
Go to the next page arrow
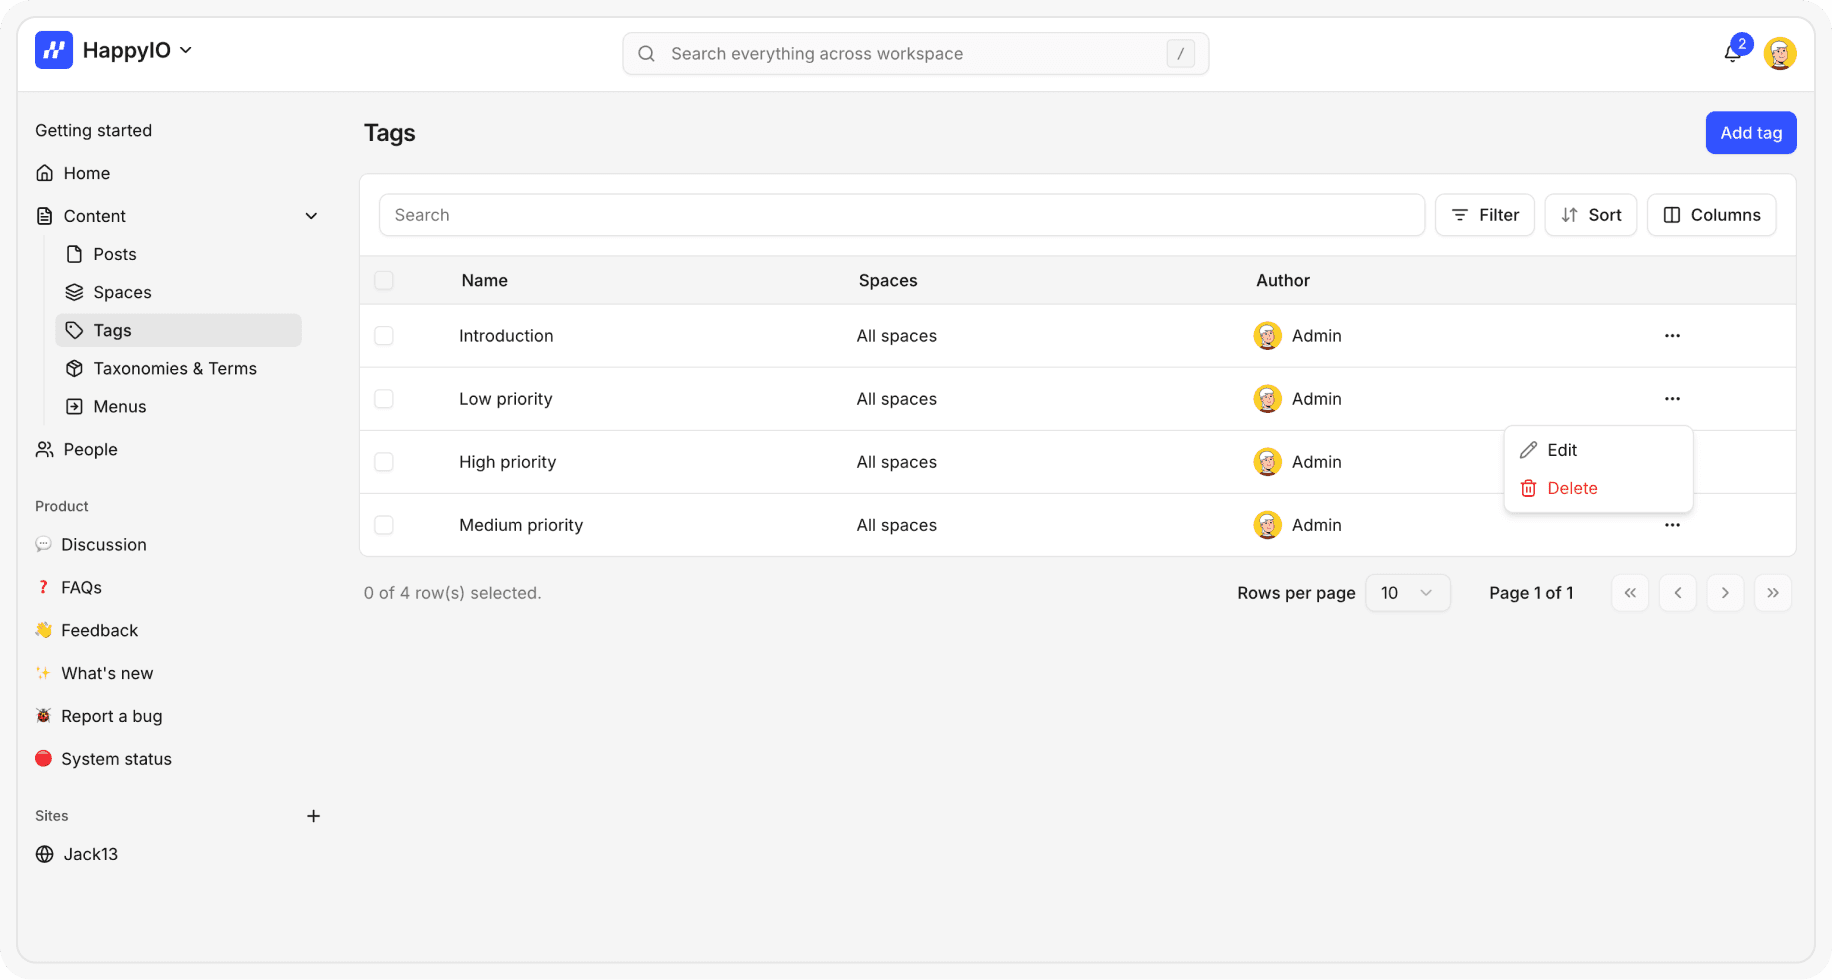1725,593
